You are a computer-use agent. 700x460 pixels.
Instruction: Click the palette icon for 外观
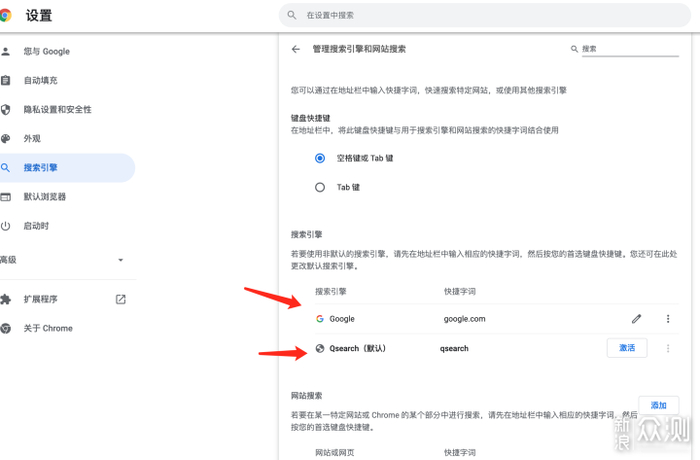(x=5, y=138)
